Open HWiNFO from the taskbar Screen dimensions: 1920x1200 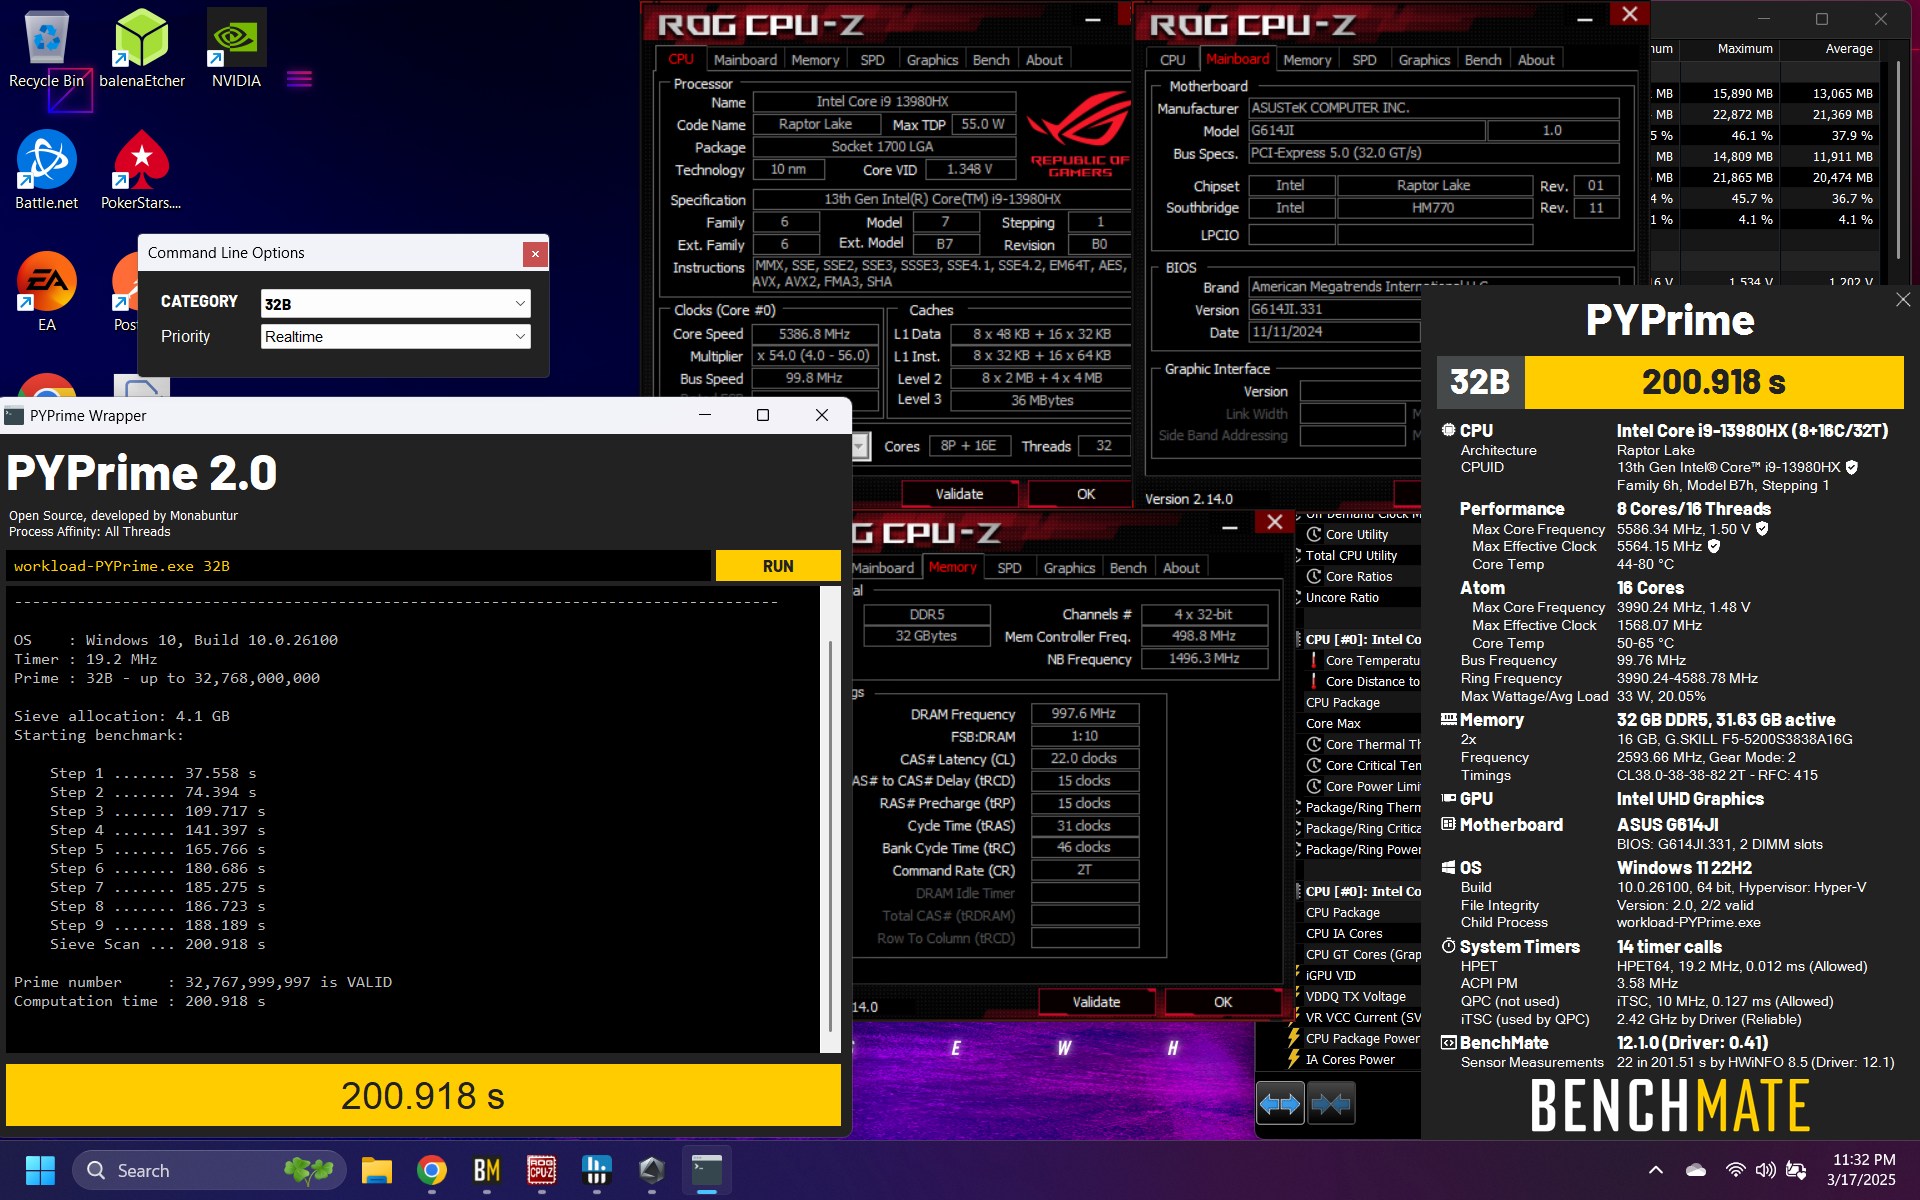pos(597,1170)
